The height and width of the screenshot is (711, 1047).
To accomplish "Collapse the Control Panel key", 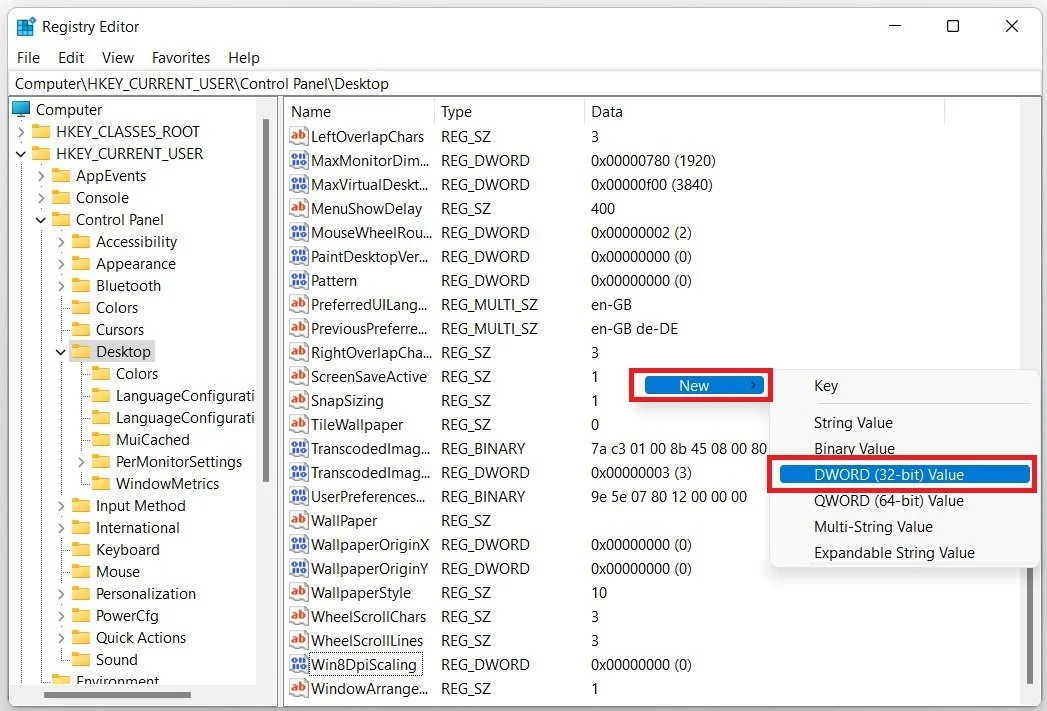I will click(x=41, y=220).
